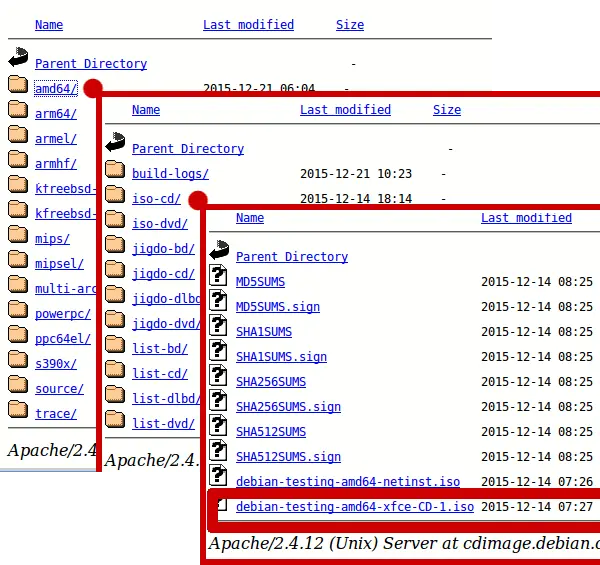Click the source/ folder icon

(18, 385)
